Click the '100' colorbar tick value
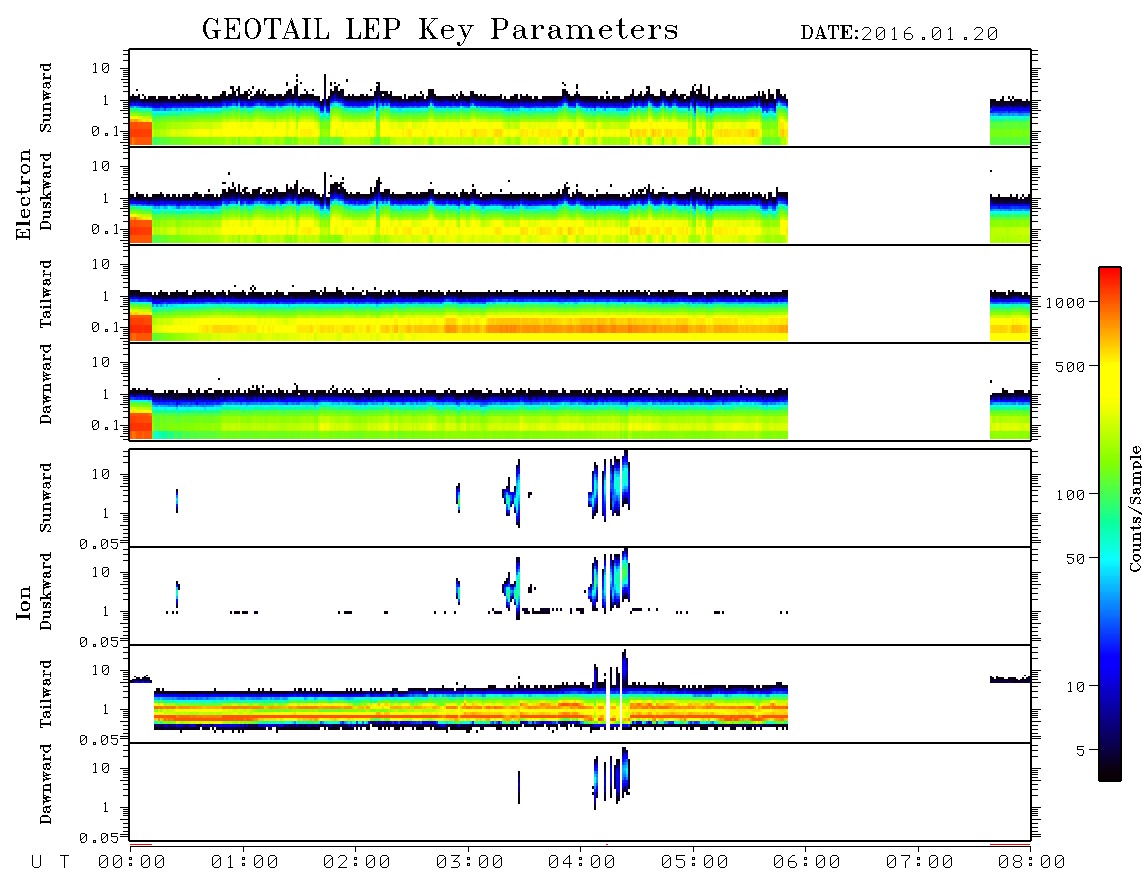The width and height of the screenshot is (1142, 880). [x=1071, y=495]
